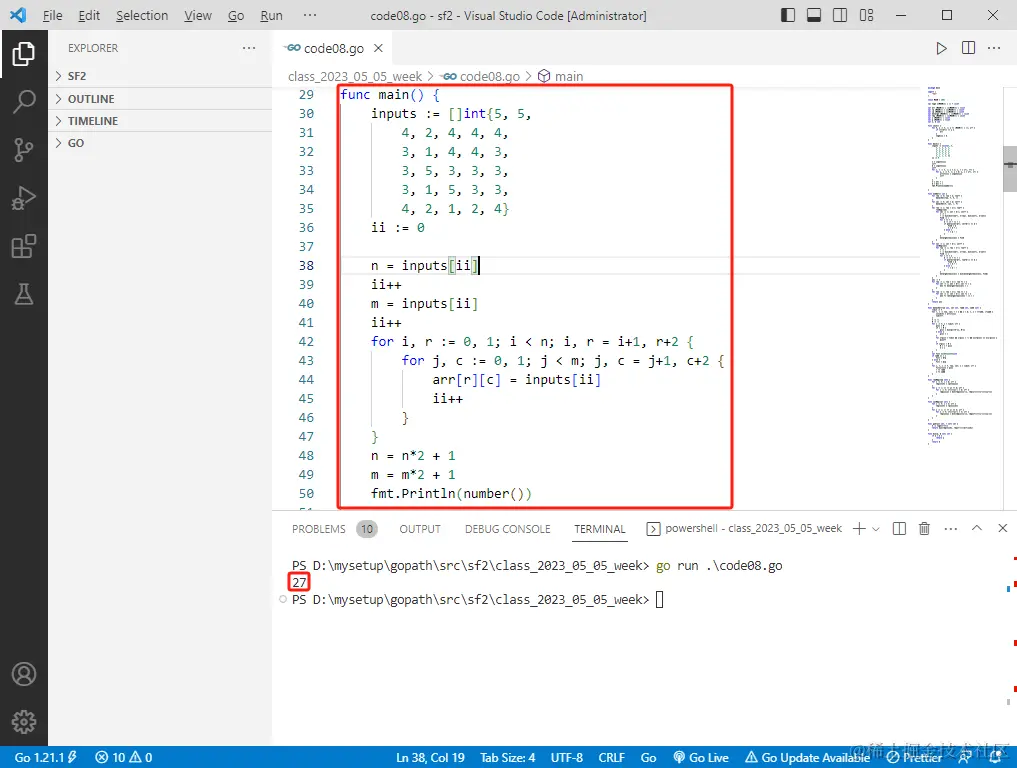Image resolution: width=1017 pixels, height=768 pixels.
Task: Open Explorer Views and More Actions
Action: [x=248, y=48]
